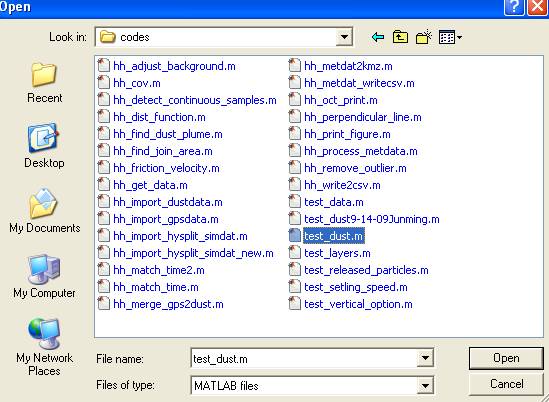
Task: Close the Open dialog window
Action: (537, 7)
